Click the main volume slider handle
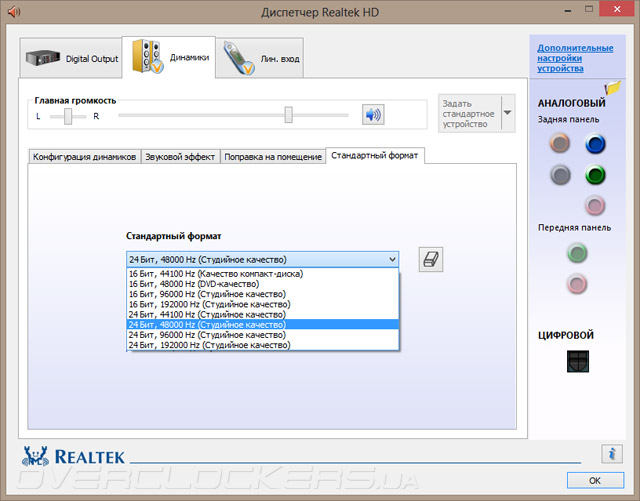Viewport: 640px width, 501px height. (289, 115)
